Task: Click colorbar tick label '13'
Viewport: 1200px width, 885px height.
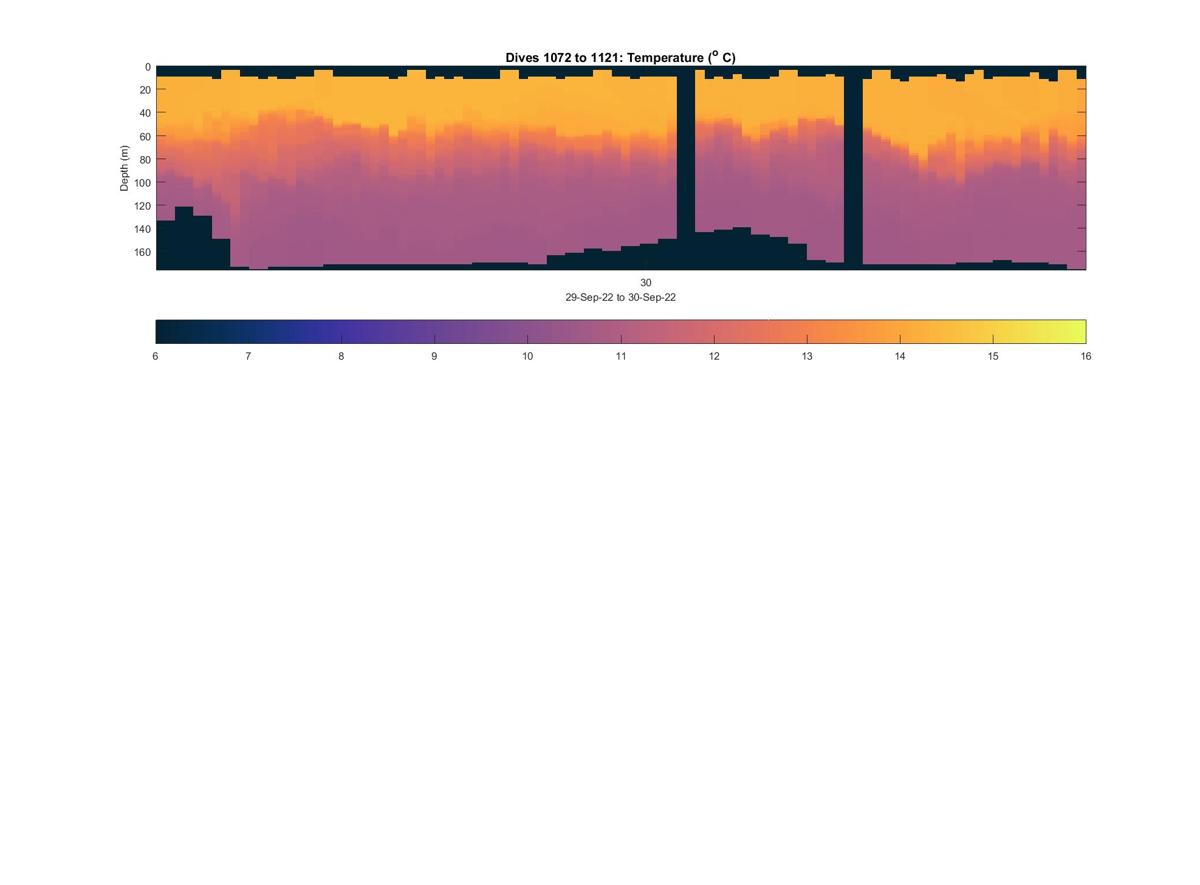Action: [x=807, y=356]
